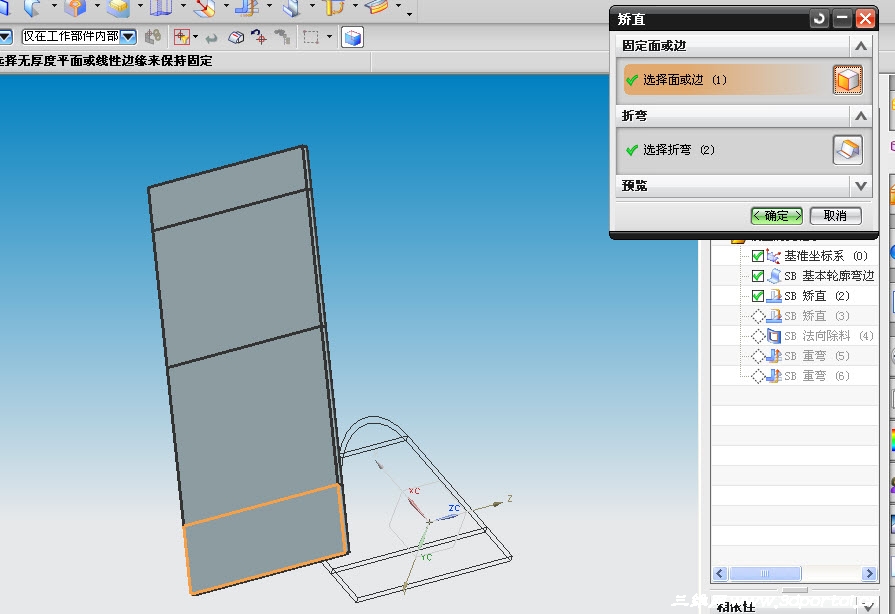Collapse the 固定面或边 section

(x=861, y=46)
